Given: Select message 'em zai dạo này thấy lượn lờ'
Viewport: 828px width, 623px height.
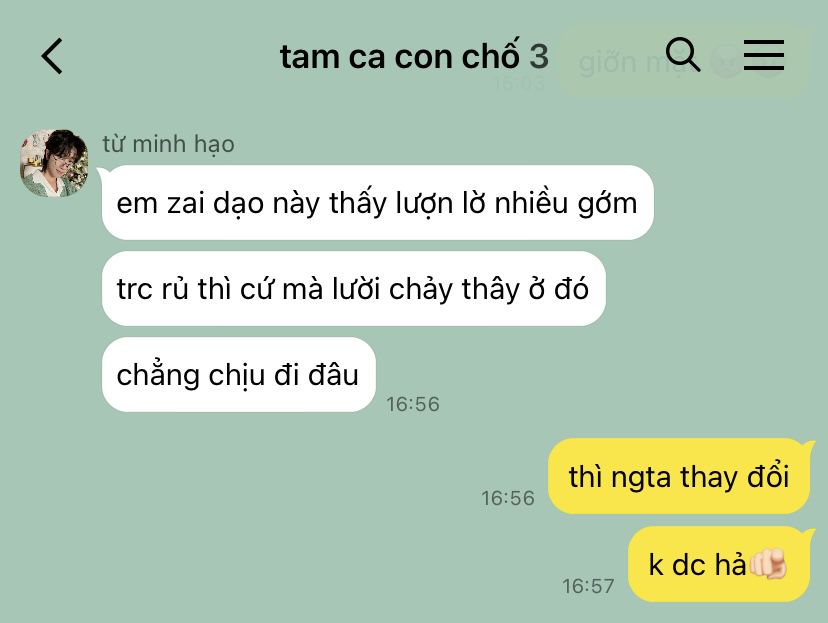Looking at the screenshot, I should tap(378, 203).
